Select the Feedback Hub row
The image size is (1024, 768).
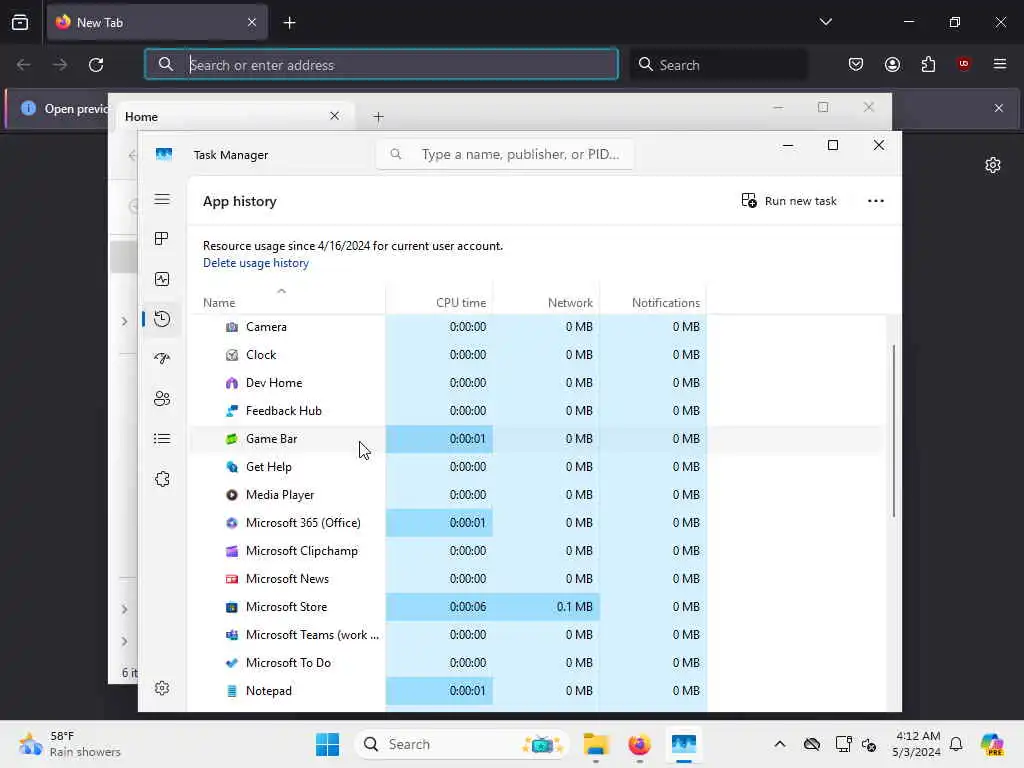coord(537,411)
